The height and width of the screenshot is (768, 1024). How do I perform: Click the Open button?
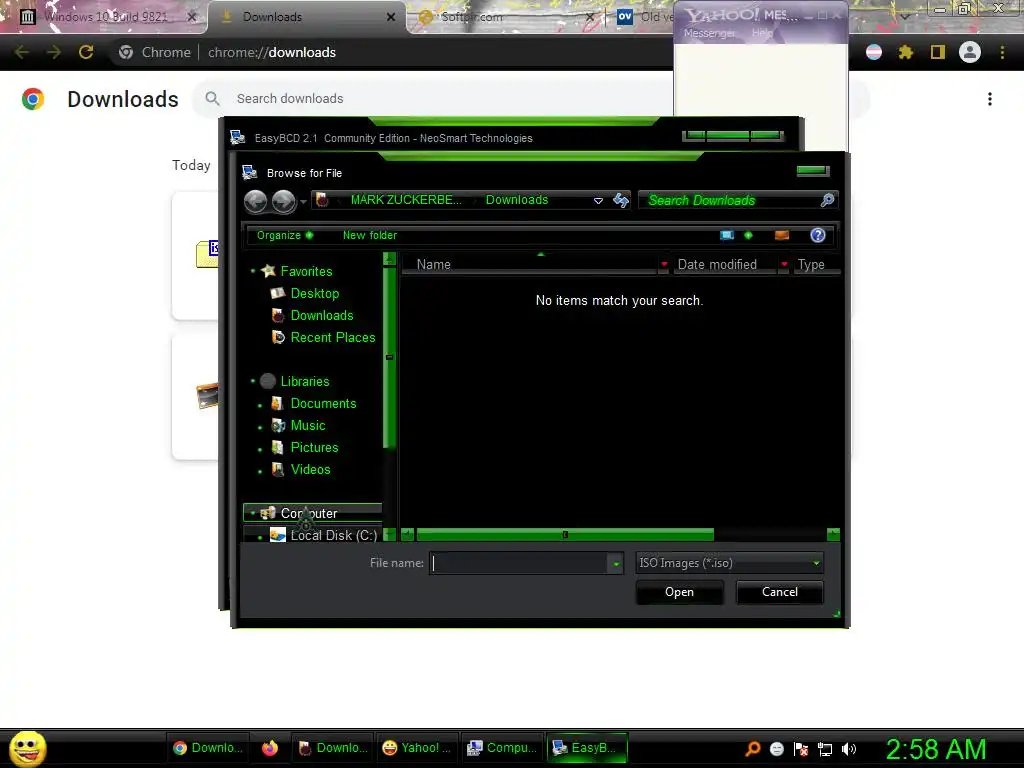point(679,592)
